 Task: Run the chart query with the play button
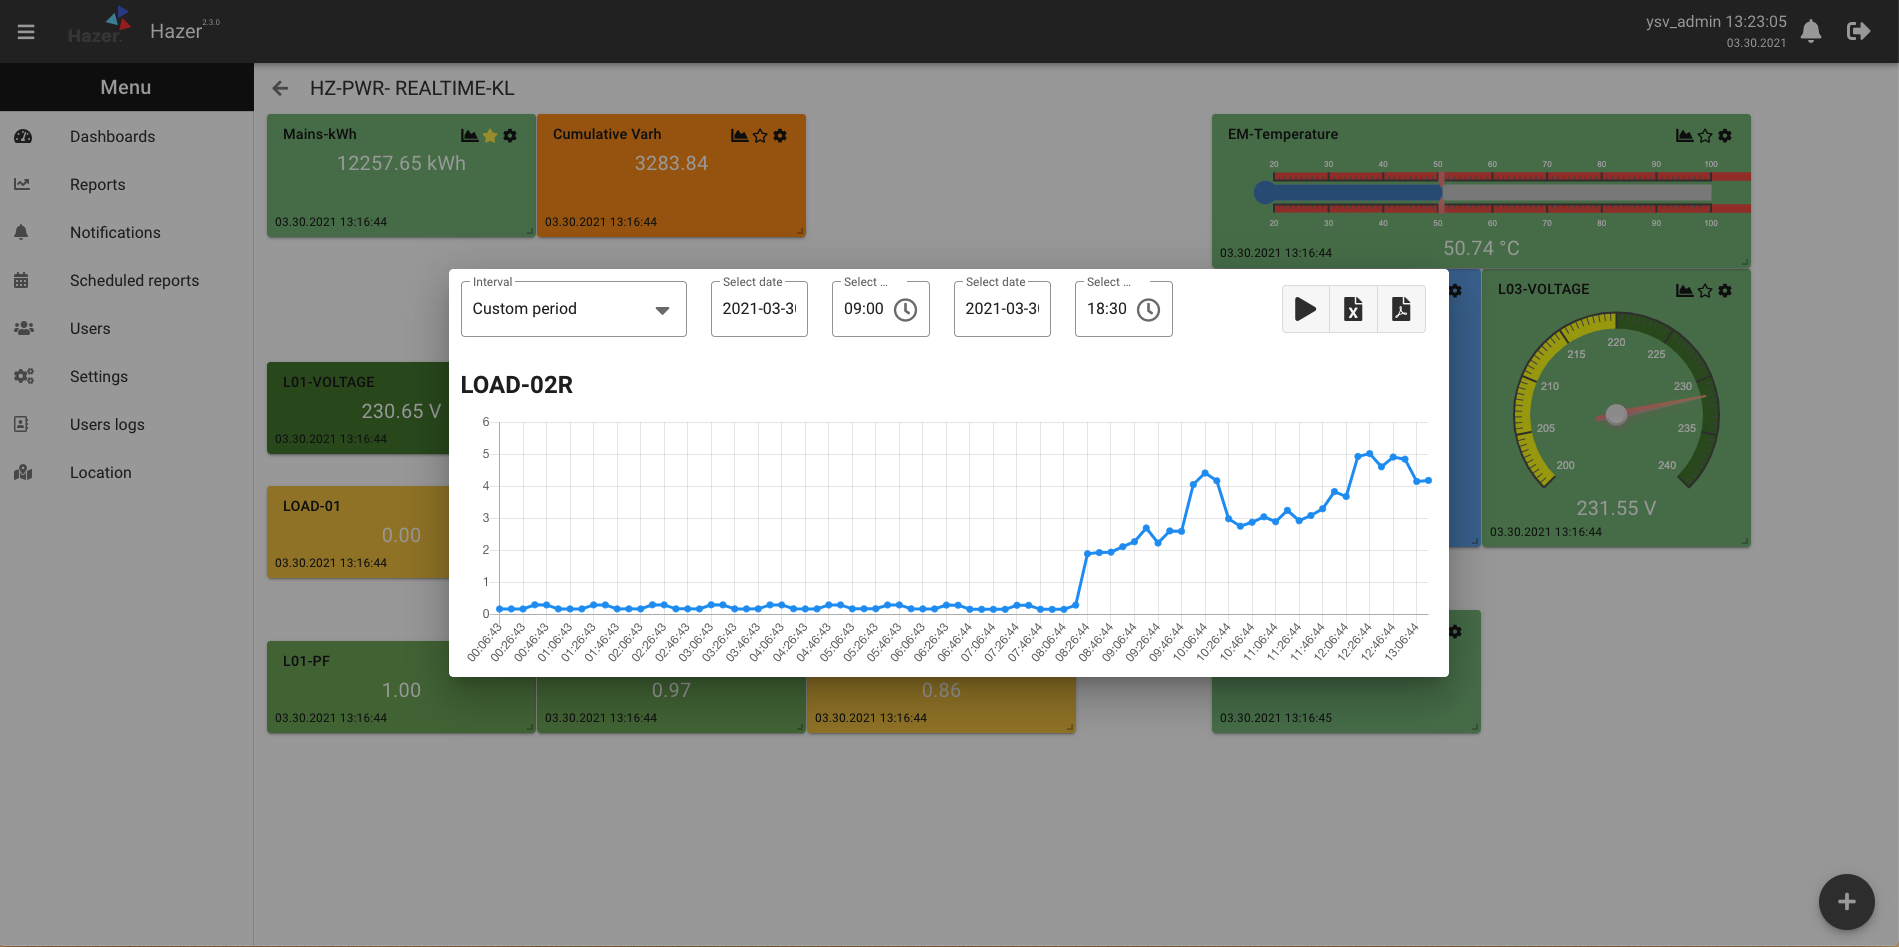tap(1305, 309)
